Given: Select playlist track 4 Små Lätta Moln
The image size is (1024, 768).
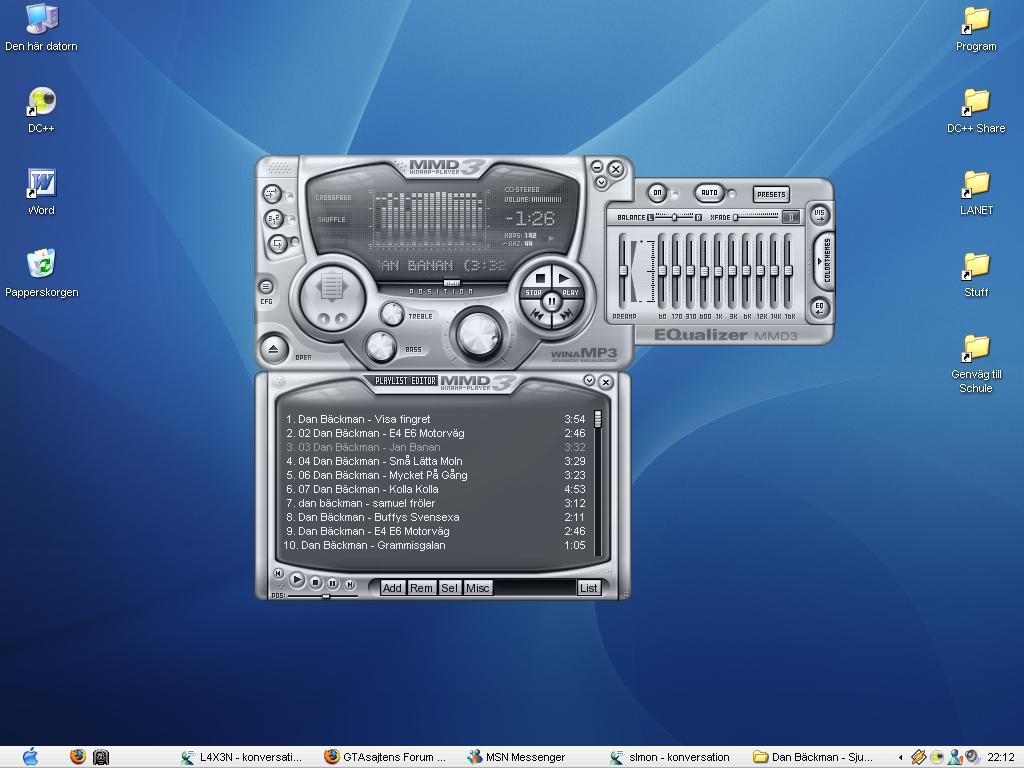Looking at the screenshot, I should point(435,461).
